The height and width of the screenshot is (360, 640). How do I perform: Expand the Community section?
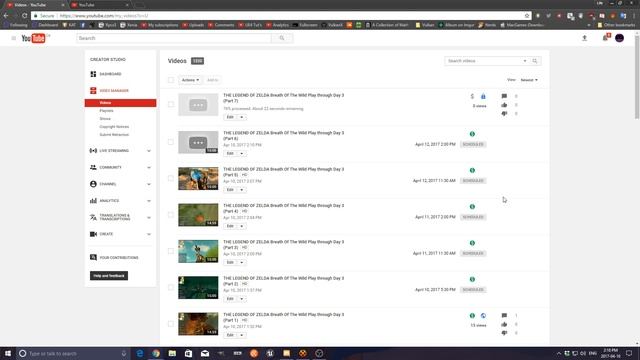click(x=149, y=168)
